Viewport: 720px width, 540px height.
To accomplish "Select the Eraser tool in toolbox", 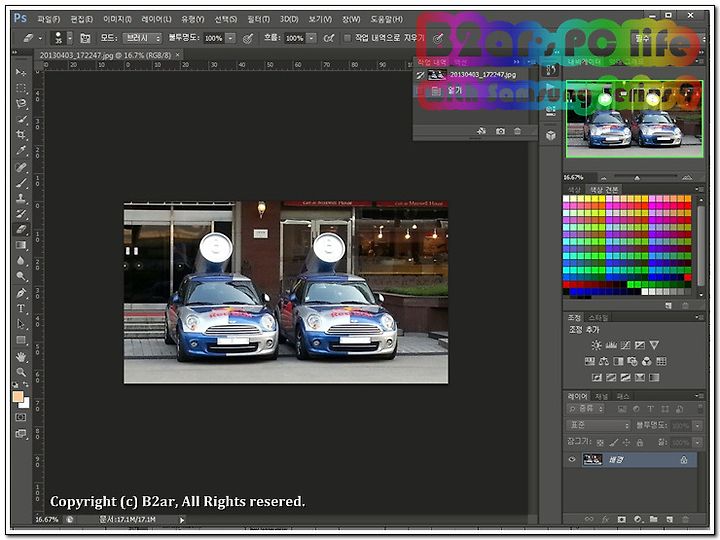I will point(21,229).
